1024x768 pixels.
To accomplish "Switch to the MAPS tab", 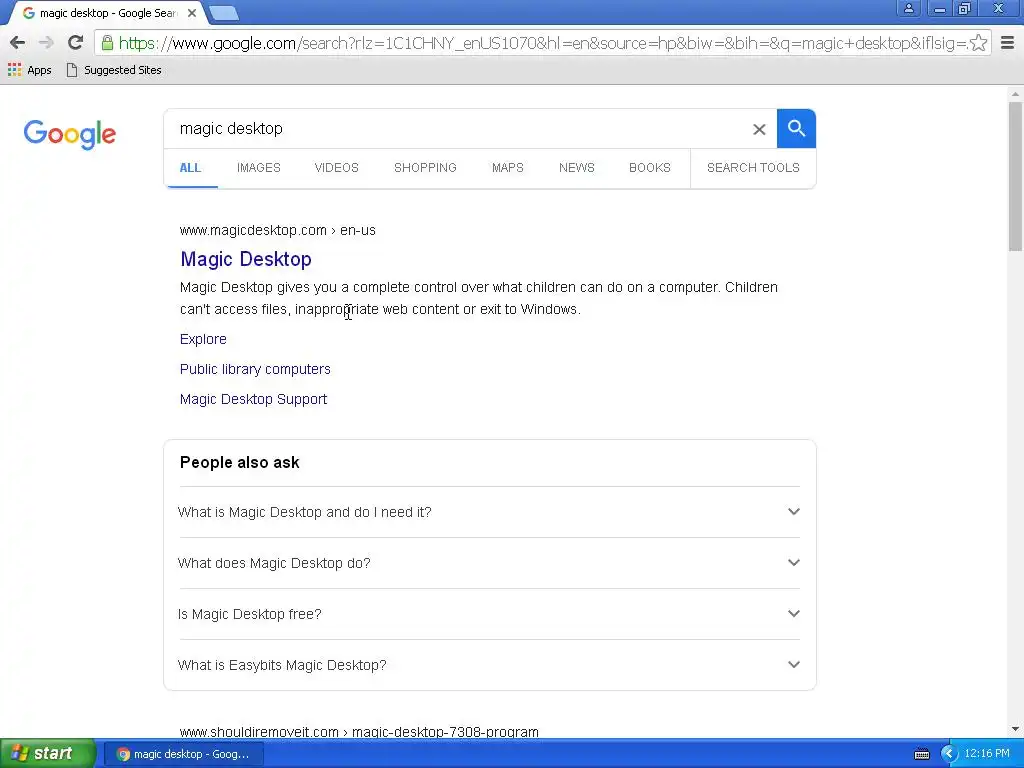I will pyautogui.click(x=507, y=168).
